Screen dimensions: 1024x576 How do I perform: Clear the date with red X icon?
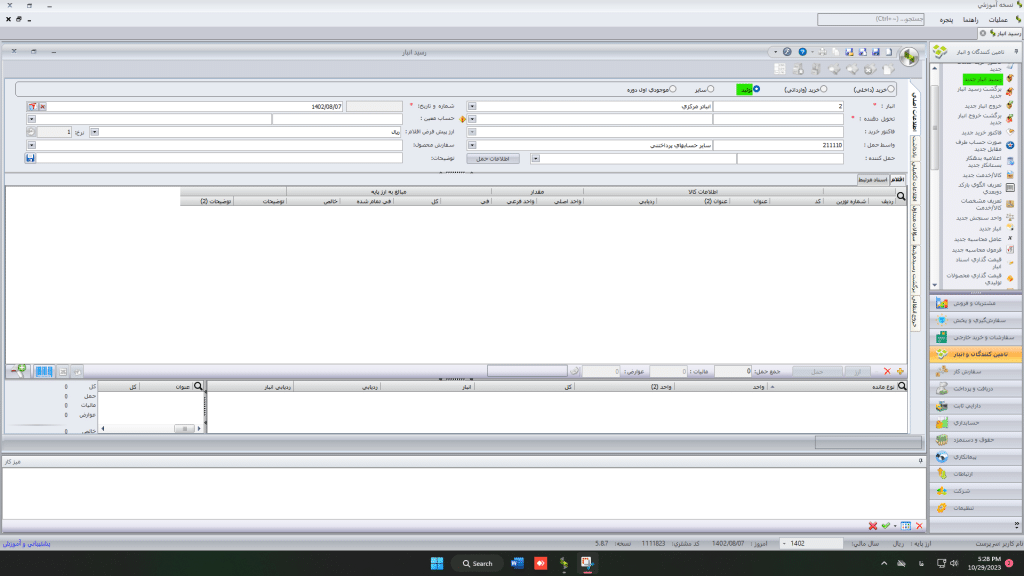coord(42,106)
